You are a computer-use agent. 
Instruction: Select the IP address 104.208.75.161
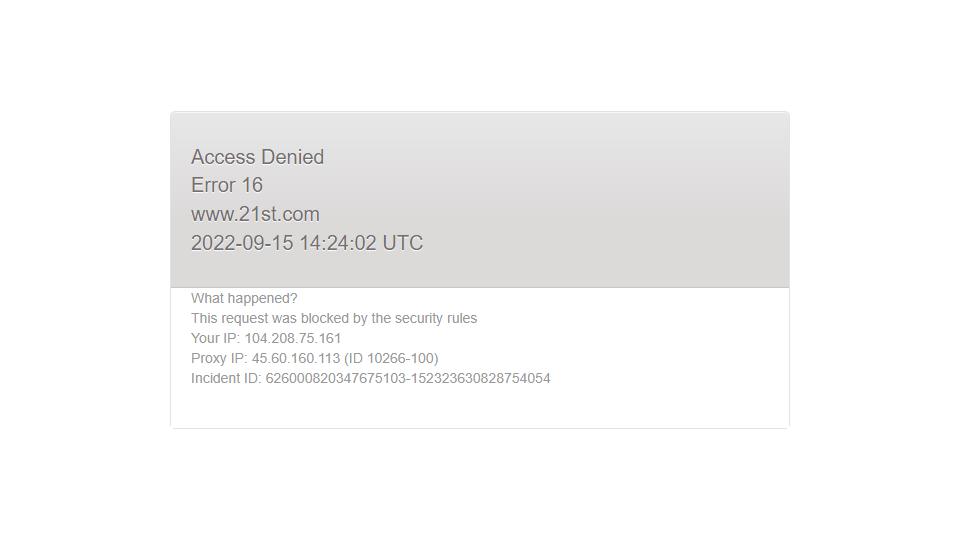pos(293,339)
